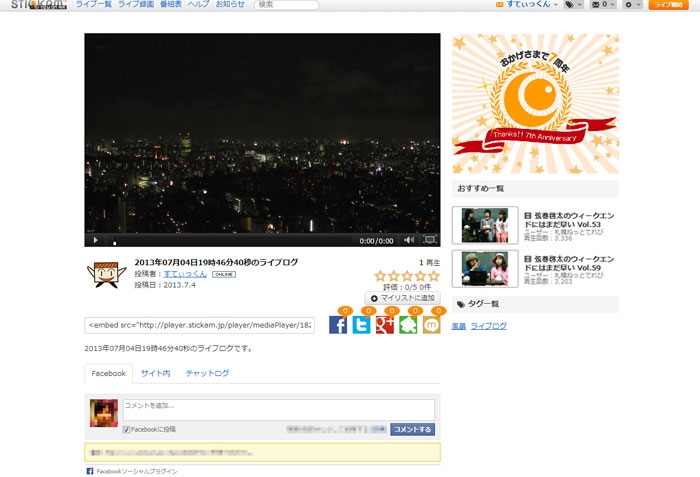Share on Google+ icon
The image size is (700, 477).
pyautogui.click(x=385, y=325)
